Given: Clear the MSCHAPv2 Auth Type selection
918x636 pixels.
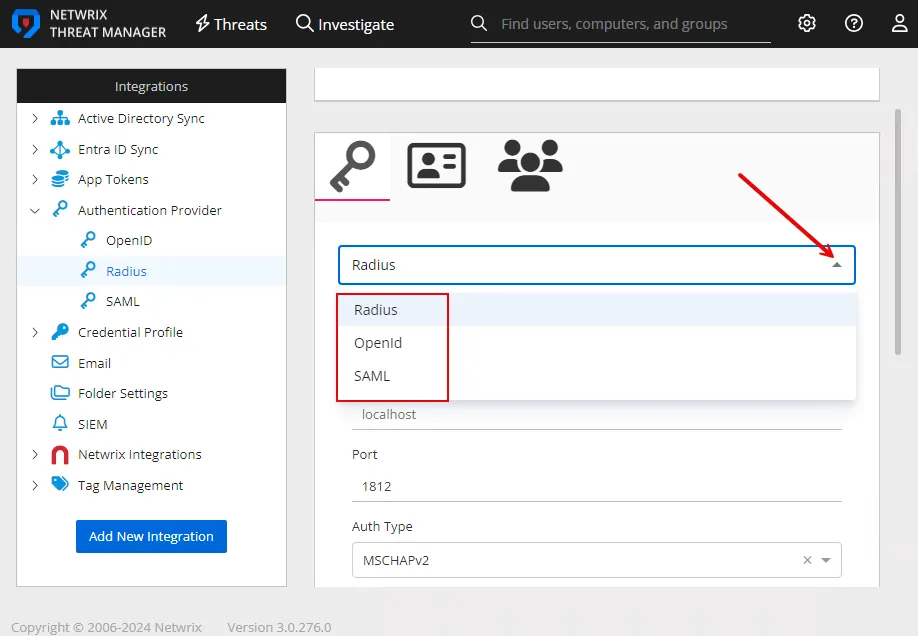Looking at the screenshot, I should tap(807, 560).
